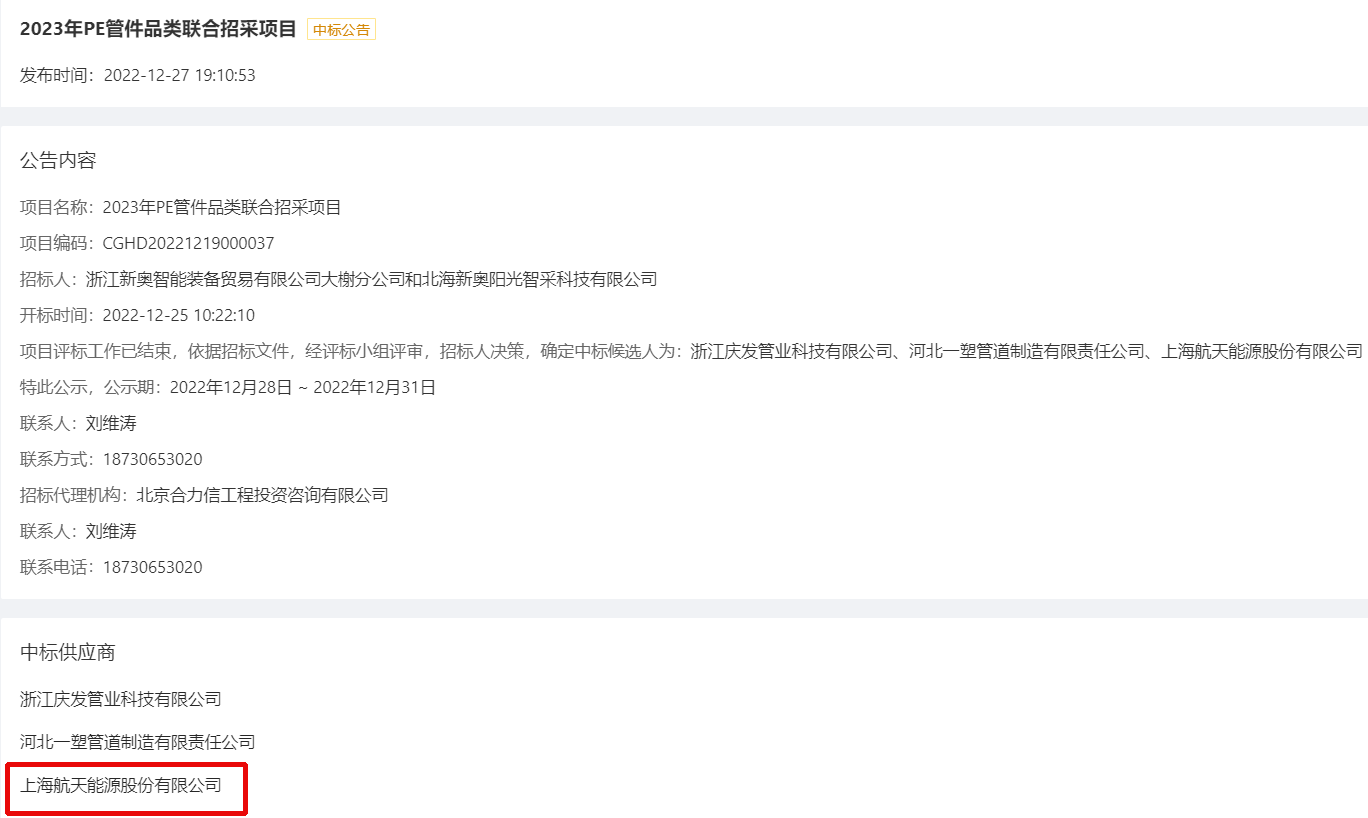
Task: Select the 开标时间 2022-12-25 10:22:10 line
Action: (x=138, y=315)
